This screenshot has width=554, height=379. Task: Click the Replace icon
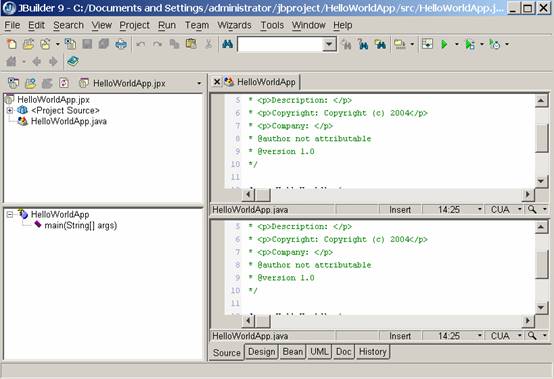pyautogui.click(x=363, y=45)
